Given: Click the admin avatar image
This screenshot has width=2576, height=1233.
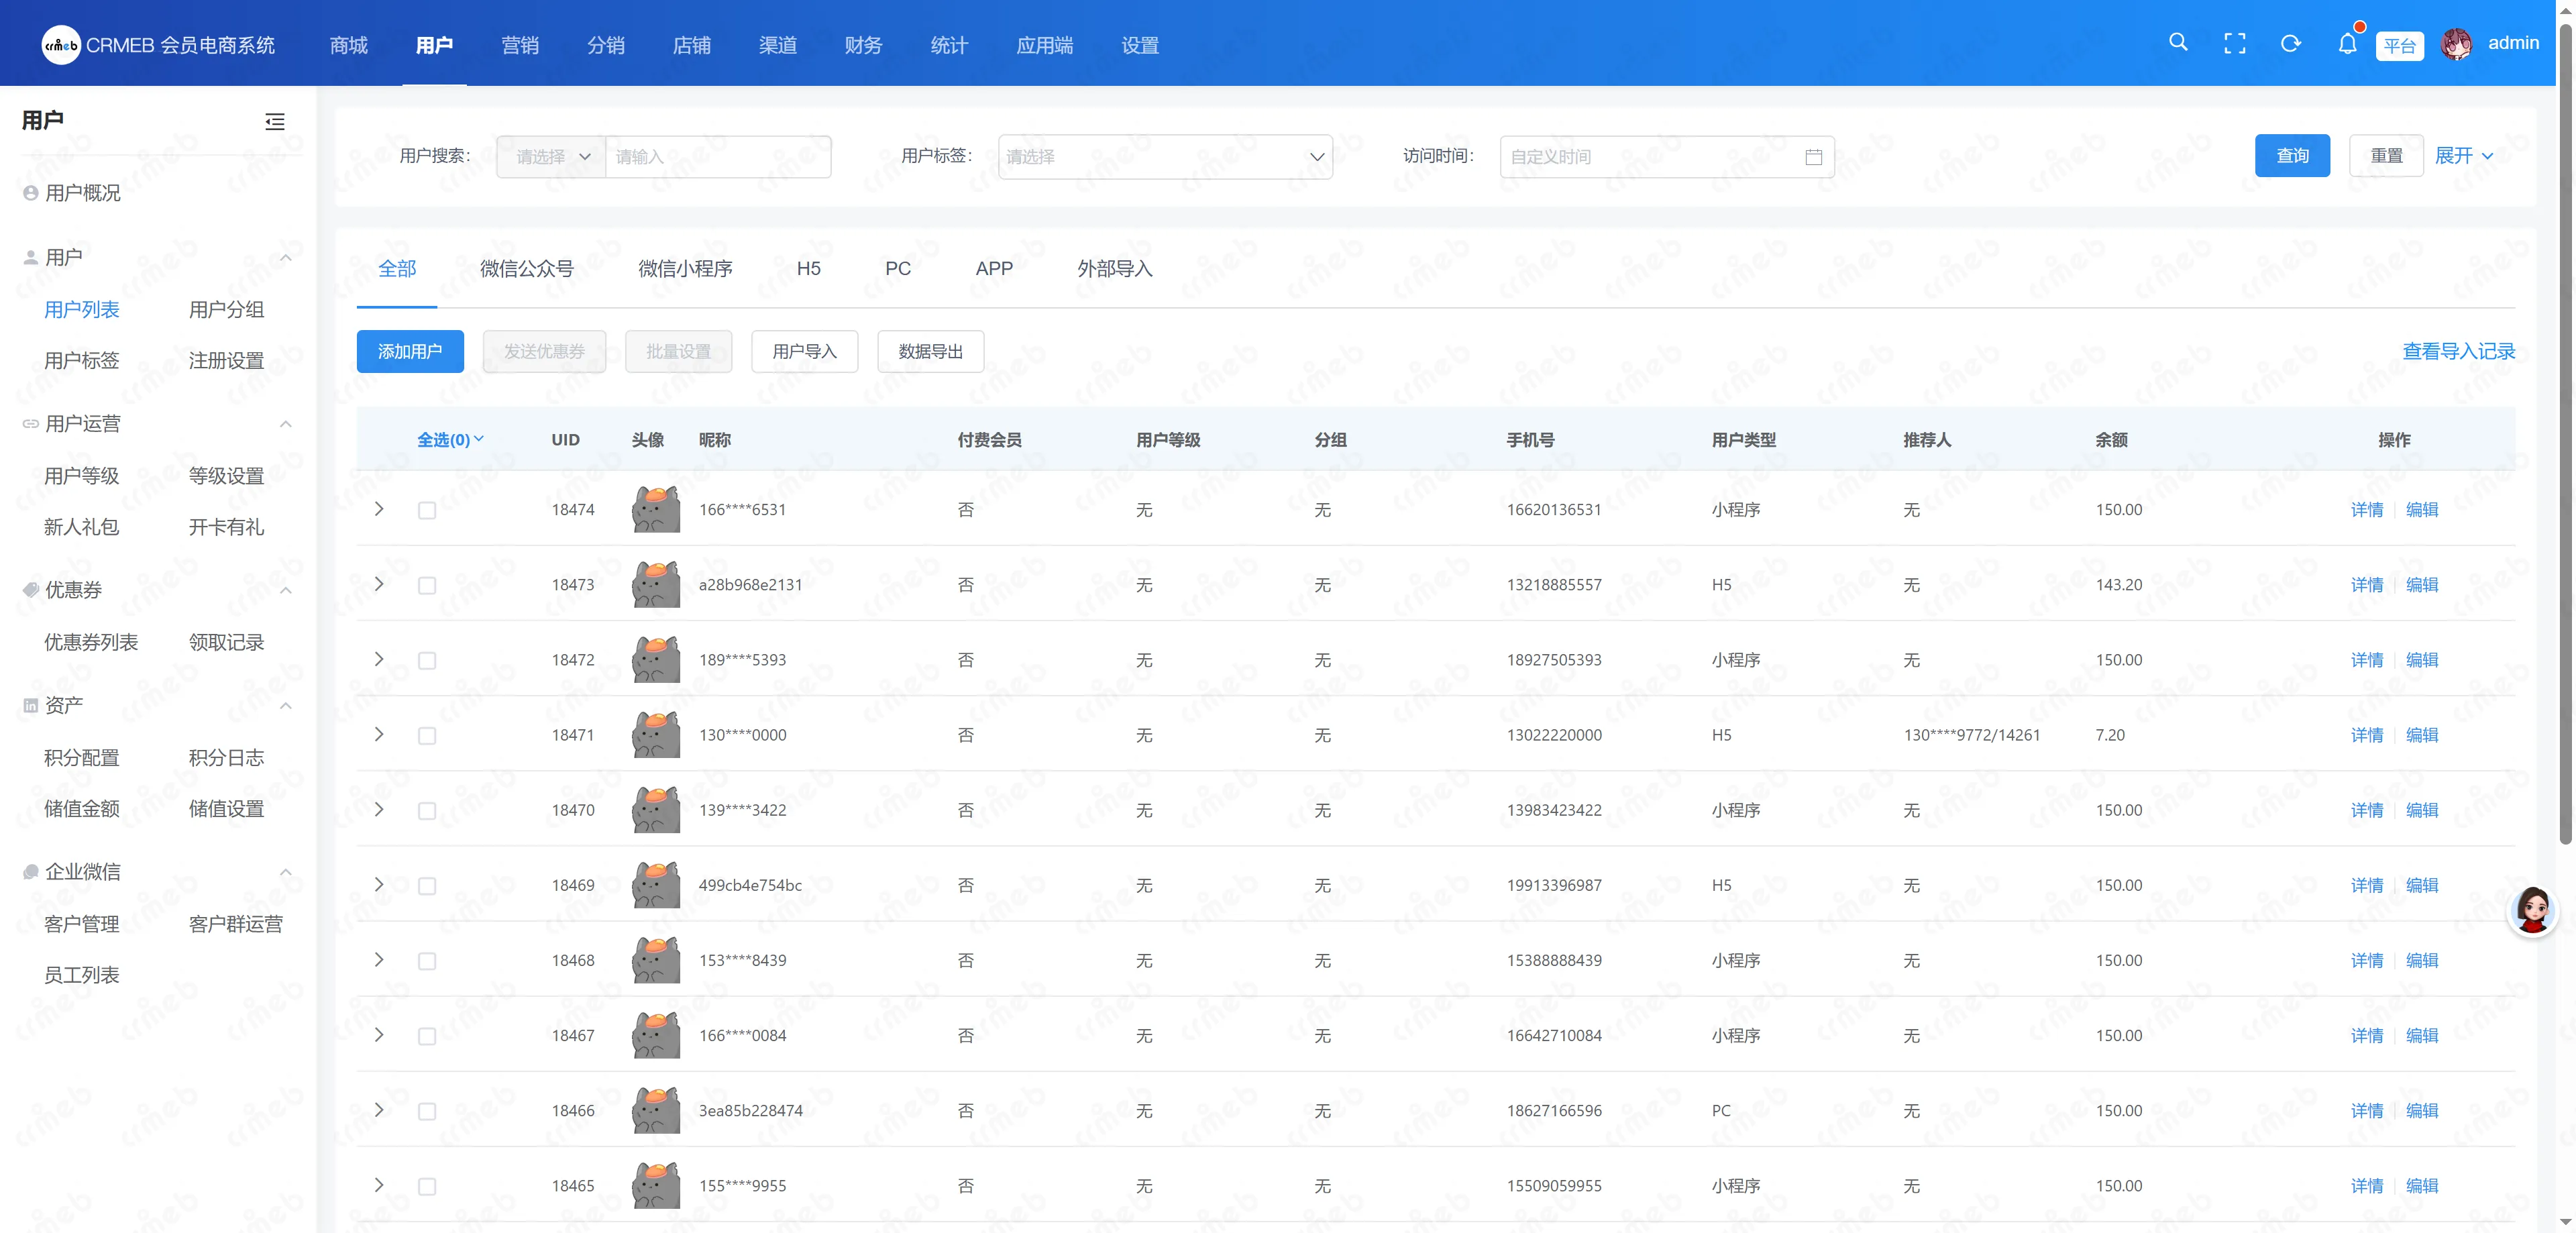Looking at the screenshot, I should pos(2457,44).
